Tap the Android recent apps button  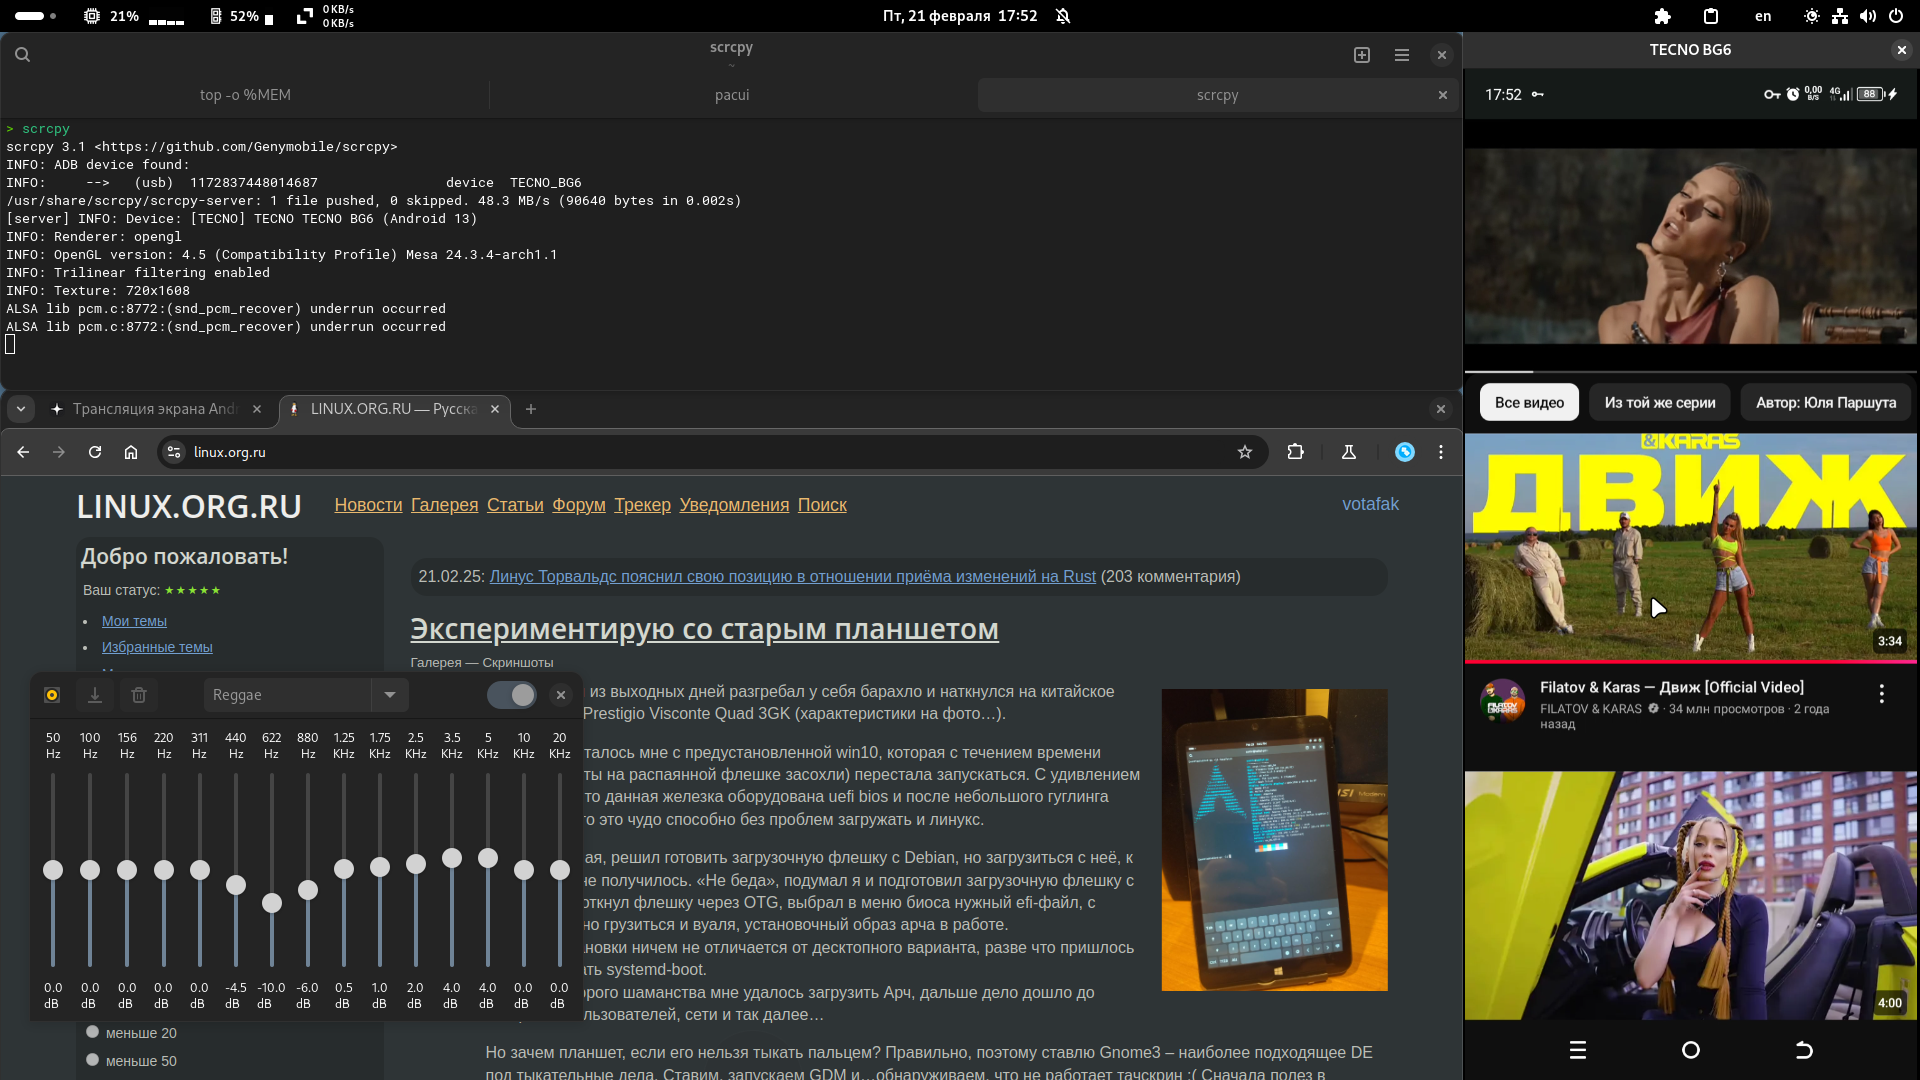tap(1578, 1050)
